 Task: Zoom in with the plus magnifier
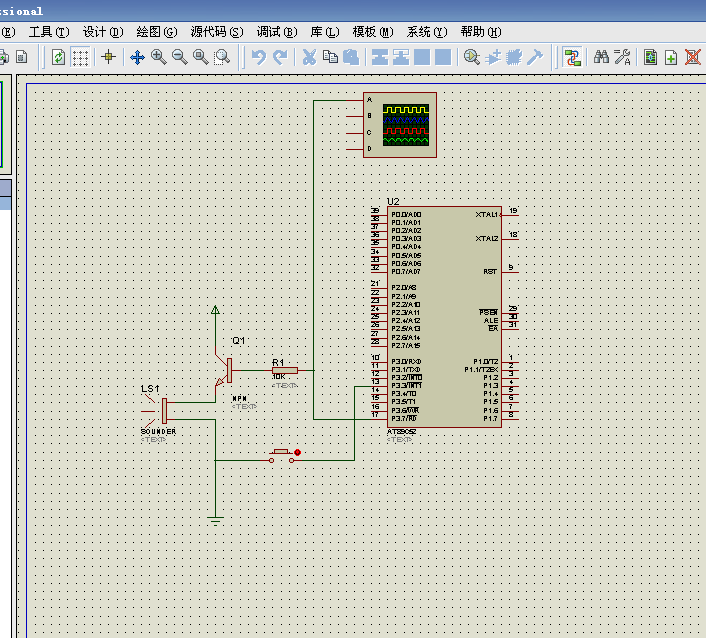(158, 57)
